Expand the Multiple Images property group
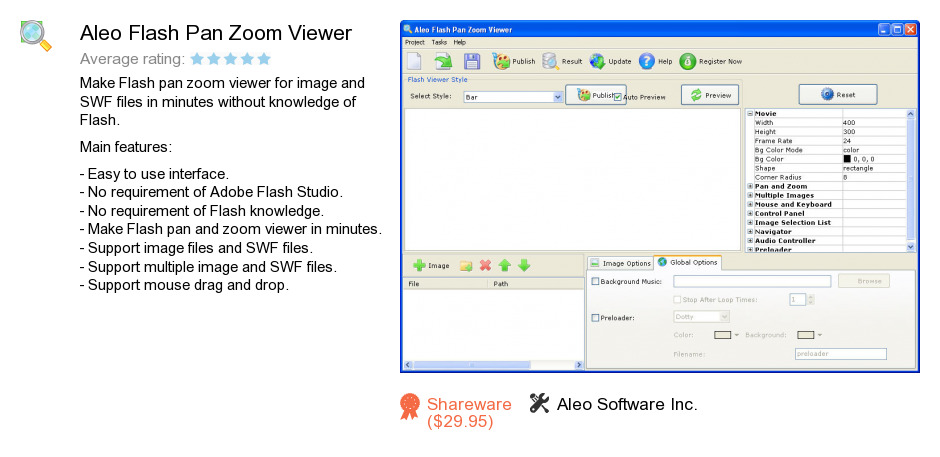Image resolution: width=940 pixels, height=457 pixels. click(x=750, y=196)
